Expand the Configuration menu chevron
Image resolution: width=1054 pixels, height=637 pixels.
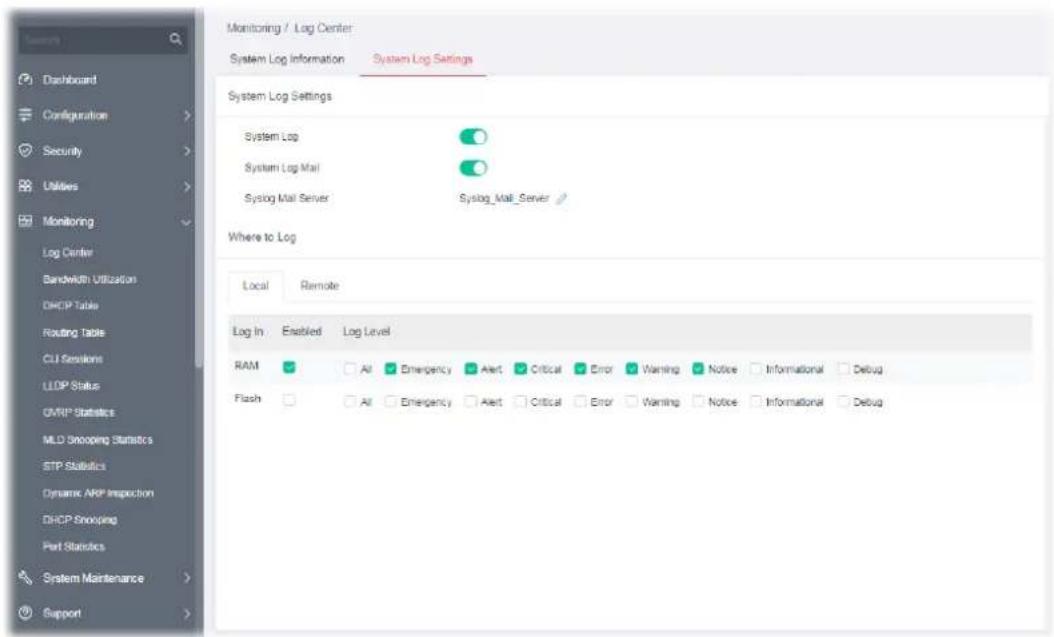tap(187, 116)
